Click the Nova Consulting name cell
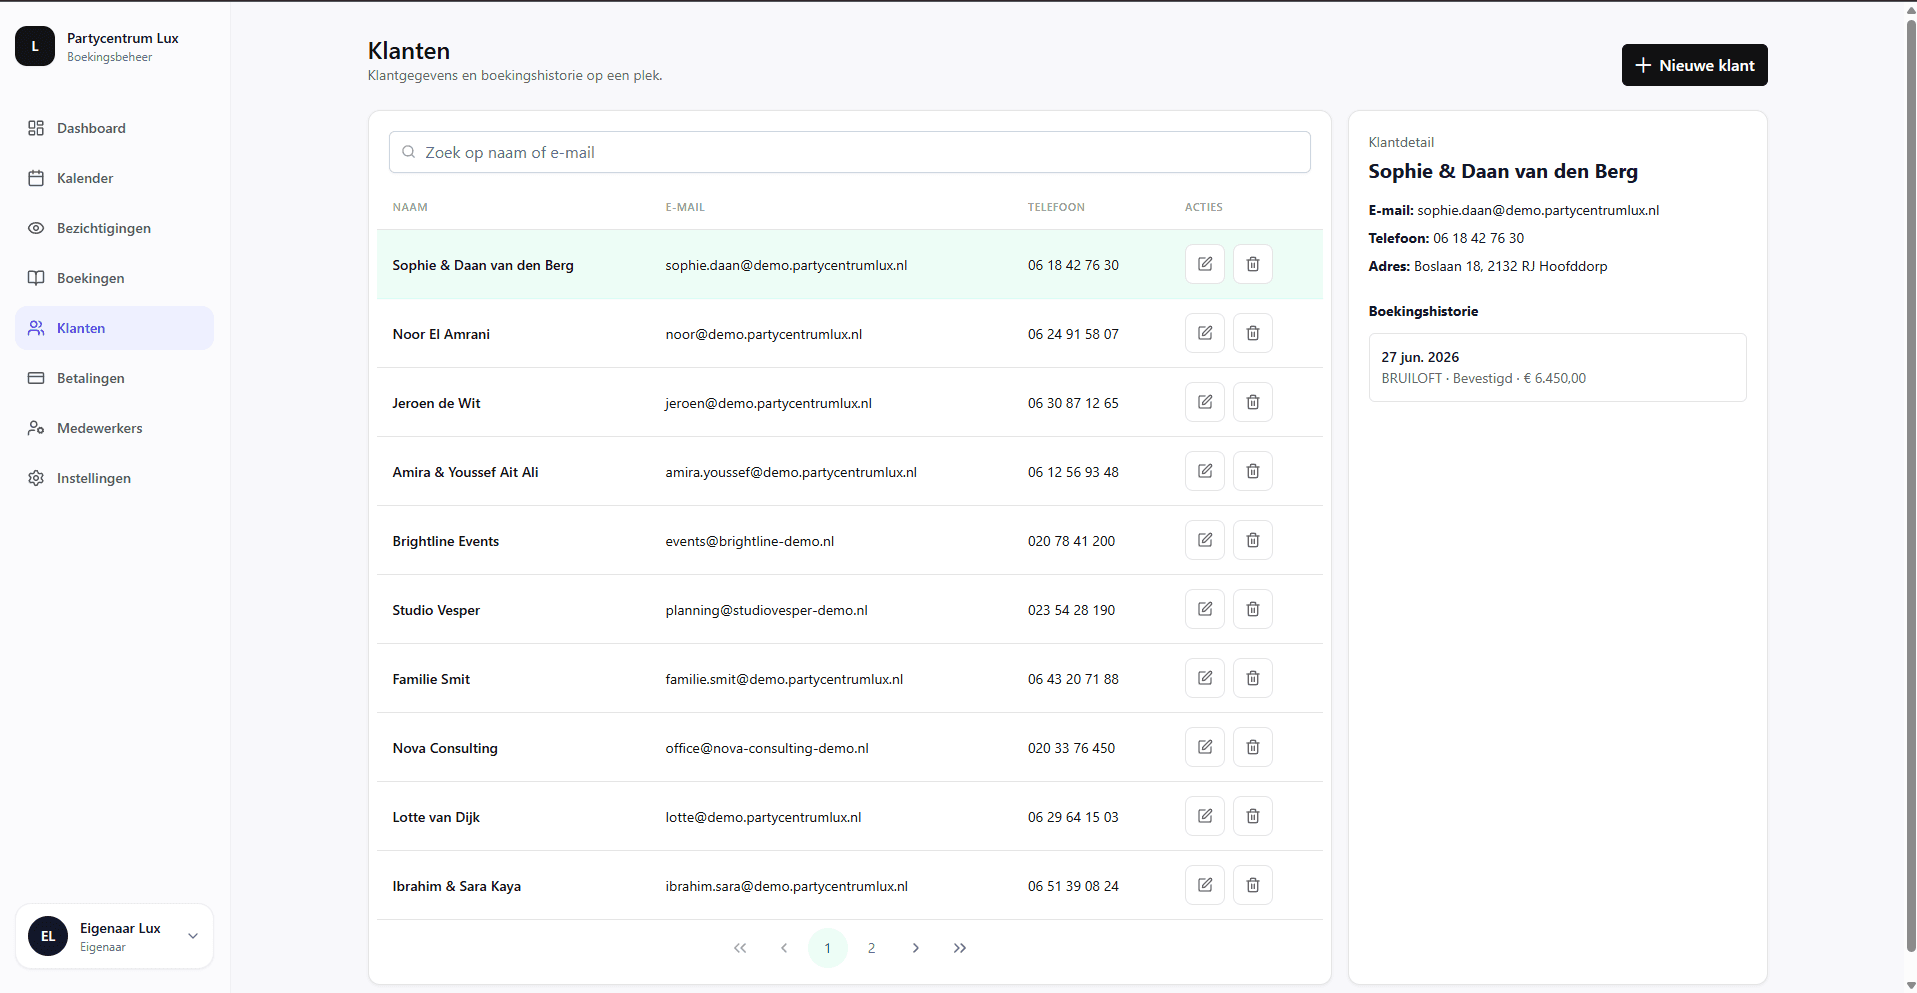Image resolution: width=1917 pixels, height=993 pixels. 445,748
